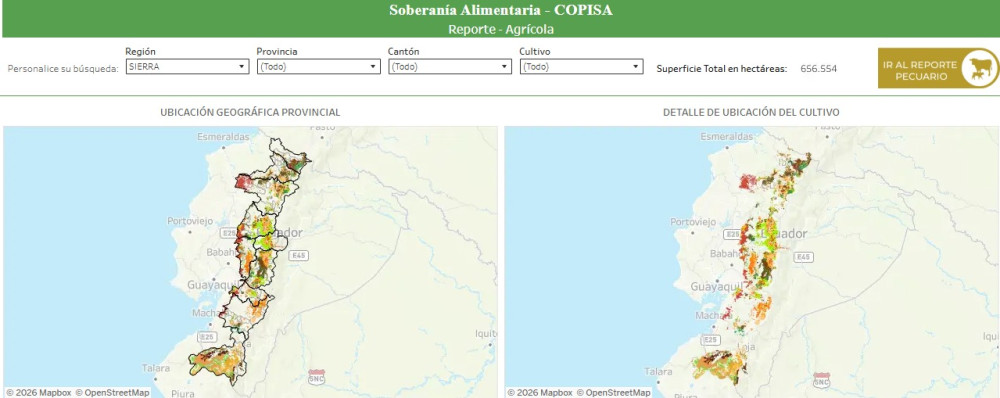Click Talara label on right map

pos(659,371)
